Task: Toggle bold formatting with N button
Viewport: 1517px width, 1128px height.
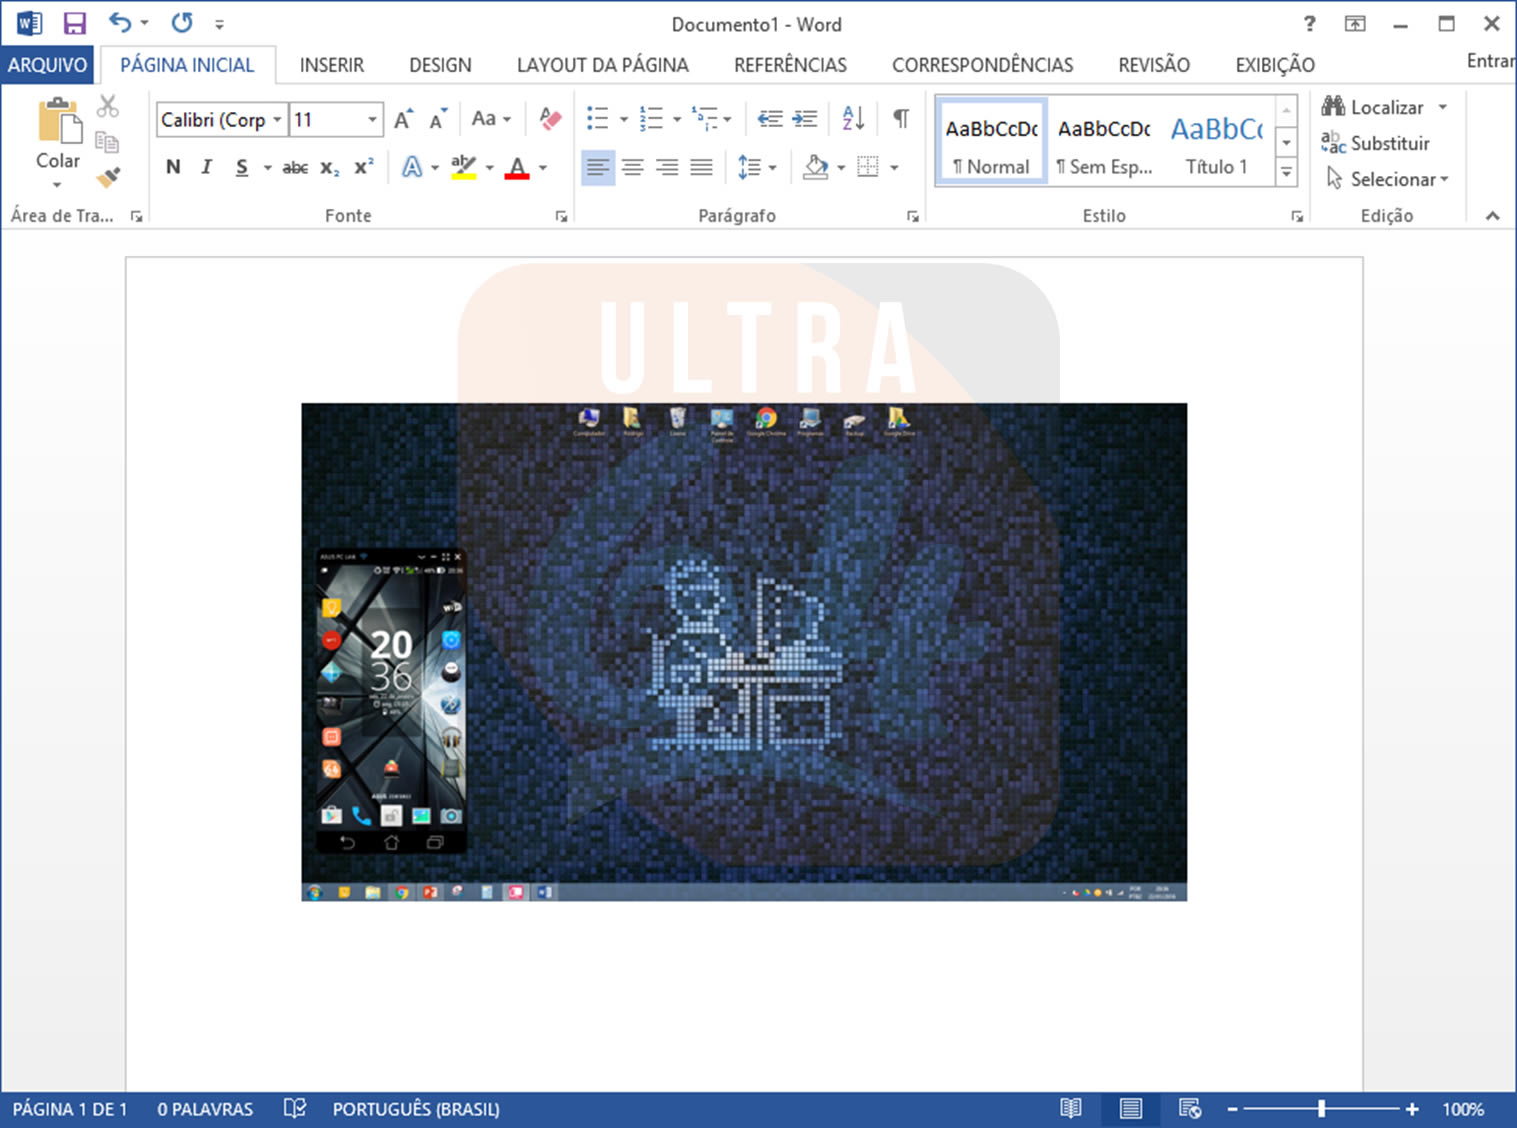Action: [173, 167]
